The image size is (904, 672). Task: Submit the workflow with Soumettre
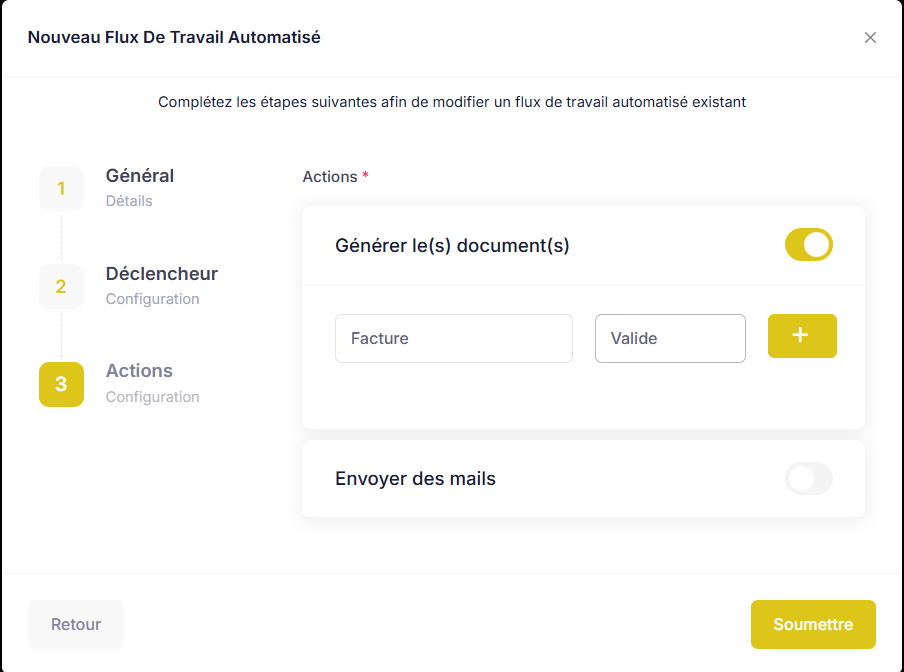(x=813, y=624)
